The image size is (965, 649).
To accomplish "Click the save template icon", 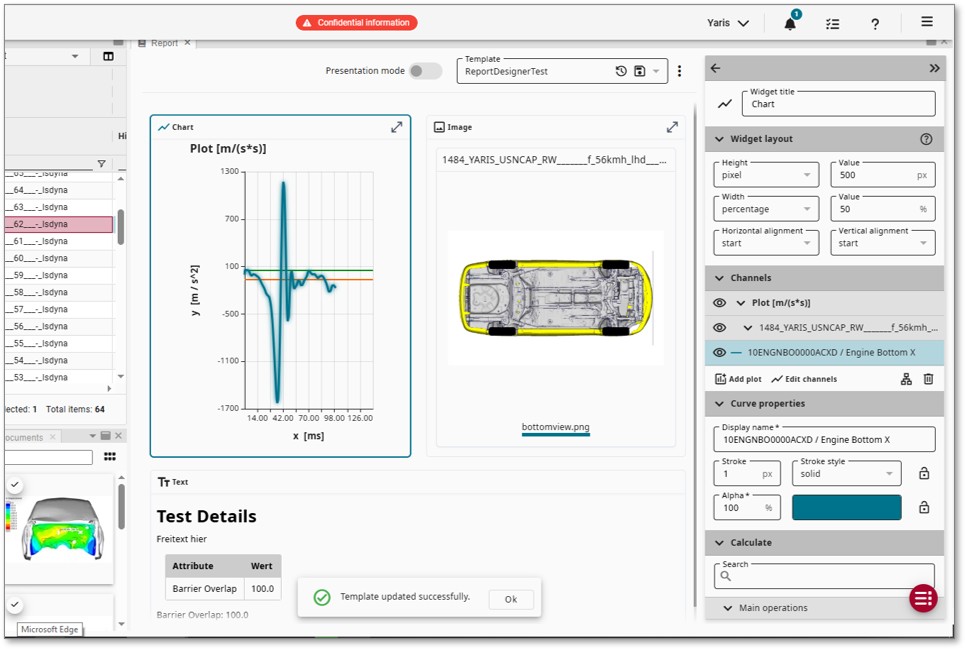I will click(639, 71).
